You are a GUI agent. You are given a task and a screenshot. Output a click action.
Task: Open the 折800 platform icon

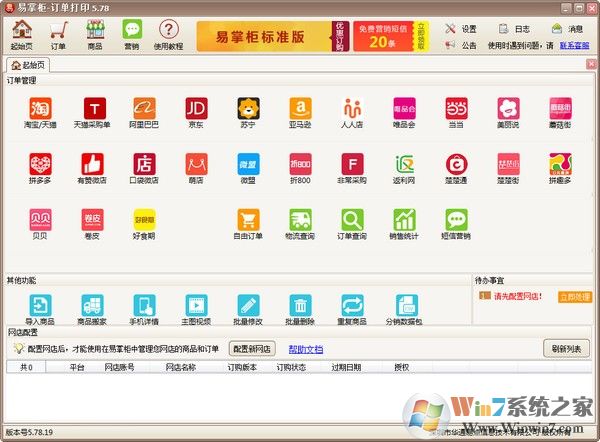(x=300, y=165)
